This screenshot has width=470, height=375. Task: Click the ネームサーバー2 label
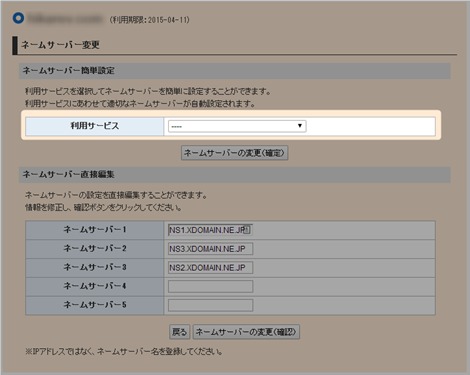point(95,248)
